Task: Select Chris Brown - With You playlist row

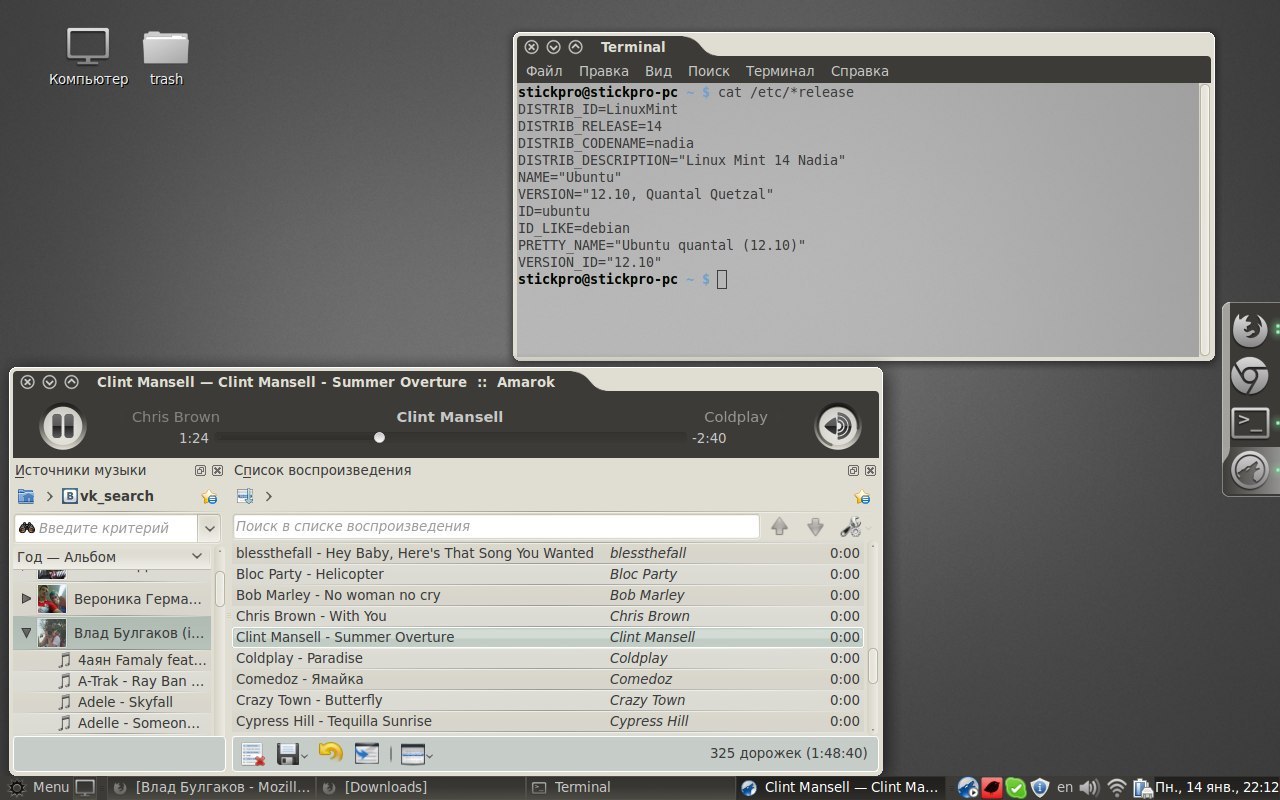Action: [x=548, y=616]
